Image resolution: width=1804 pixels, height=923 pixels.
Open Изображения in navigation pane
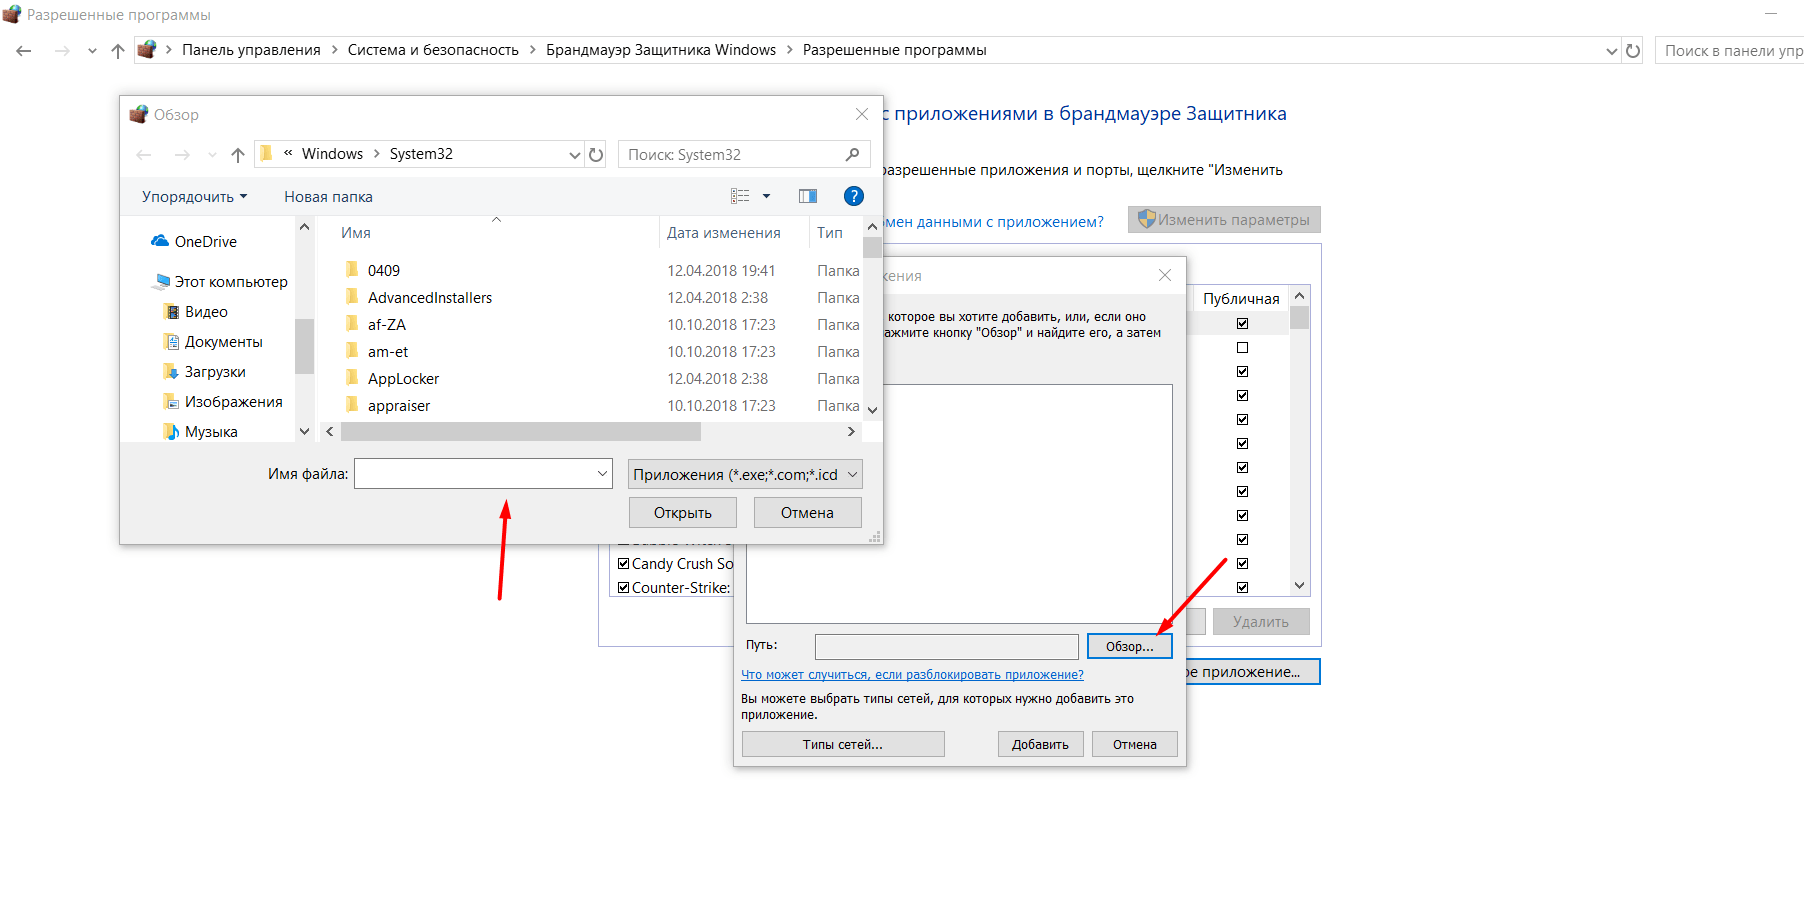223,402
